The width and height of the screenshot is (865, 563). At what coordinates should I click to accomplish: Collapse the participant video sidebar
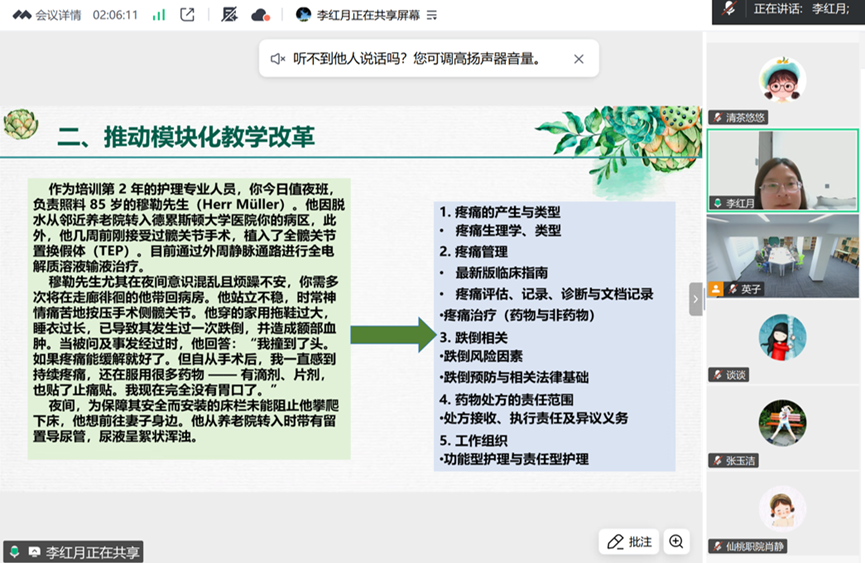pos(696,299)
